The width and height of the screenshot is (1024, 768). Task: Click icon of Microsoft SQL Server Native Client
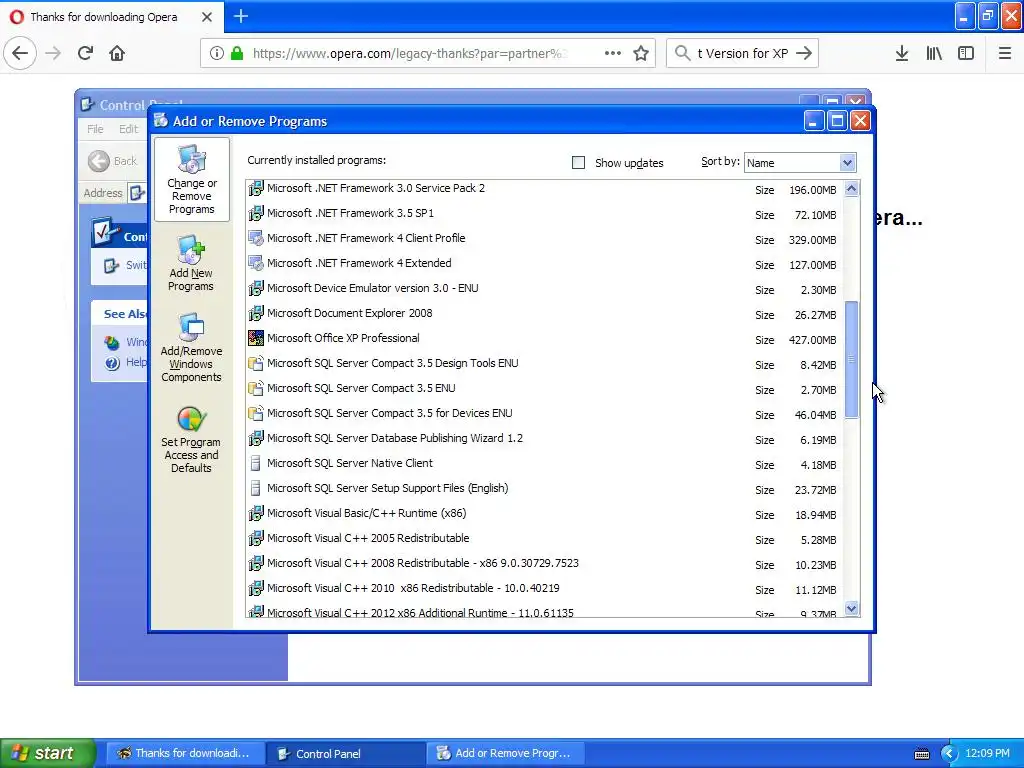click(256, 463)
